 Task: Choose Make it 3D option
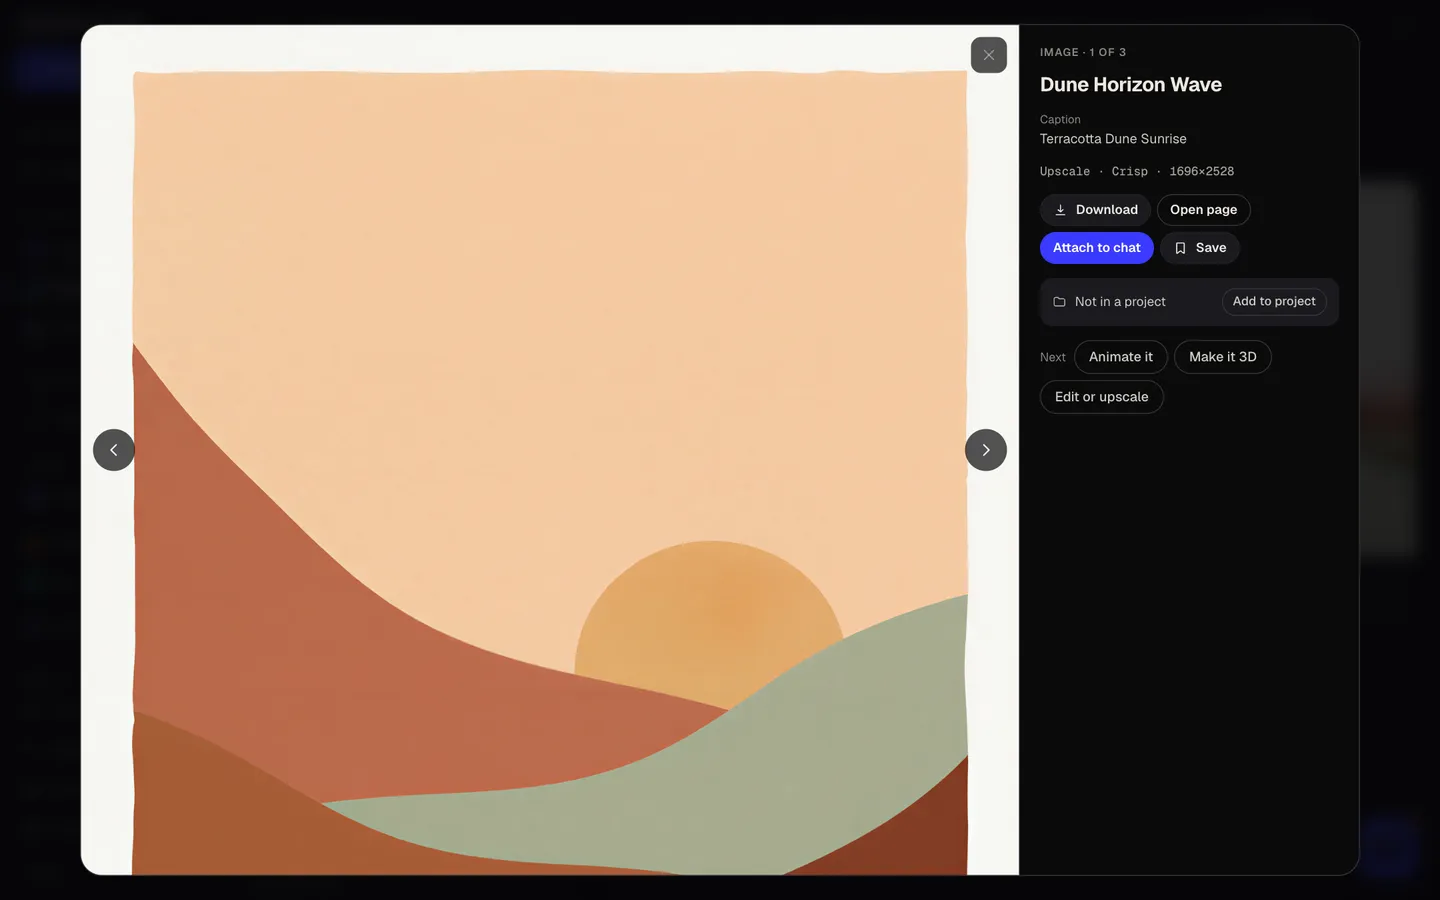pos(1222,357)
